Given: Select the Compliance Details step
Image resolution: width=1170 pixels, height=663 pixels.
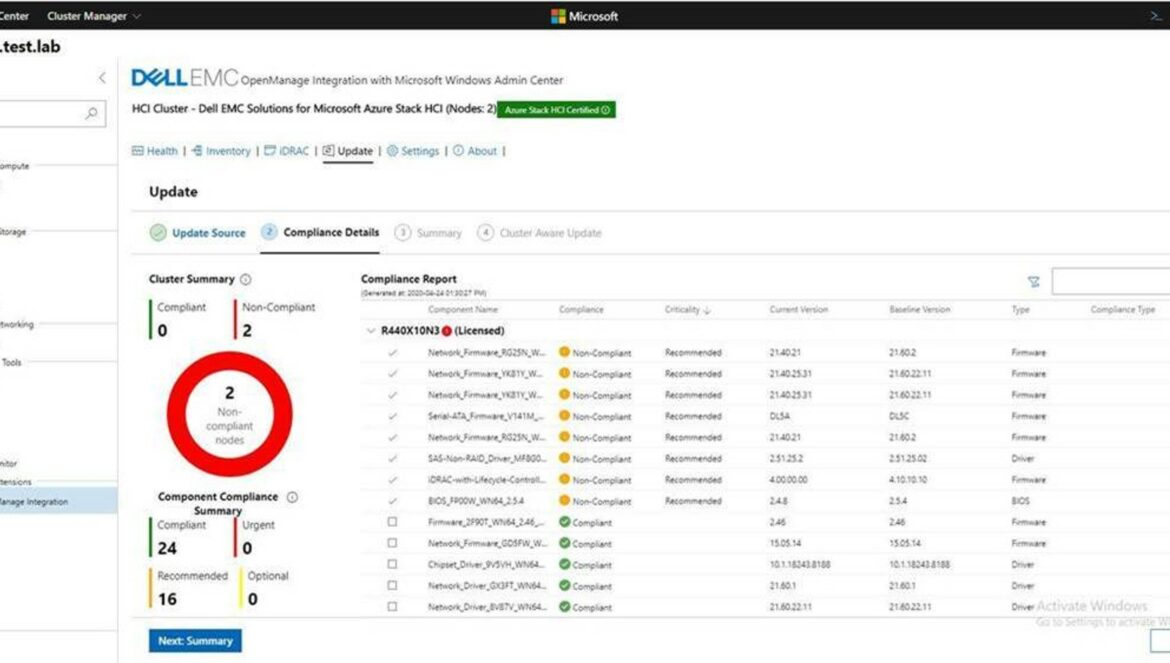Looking at the screenshot, I should pos(320,233).
